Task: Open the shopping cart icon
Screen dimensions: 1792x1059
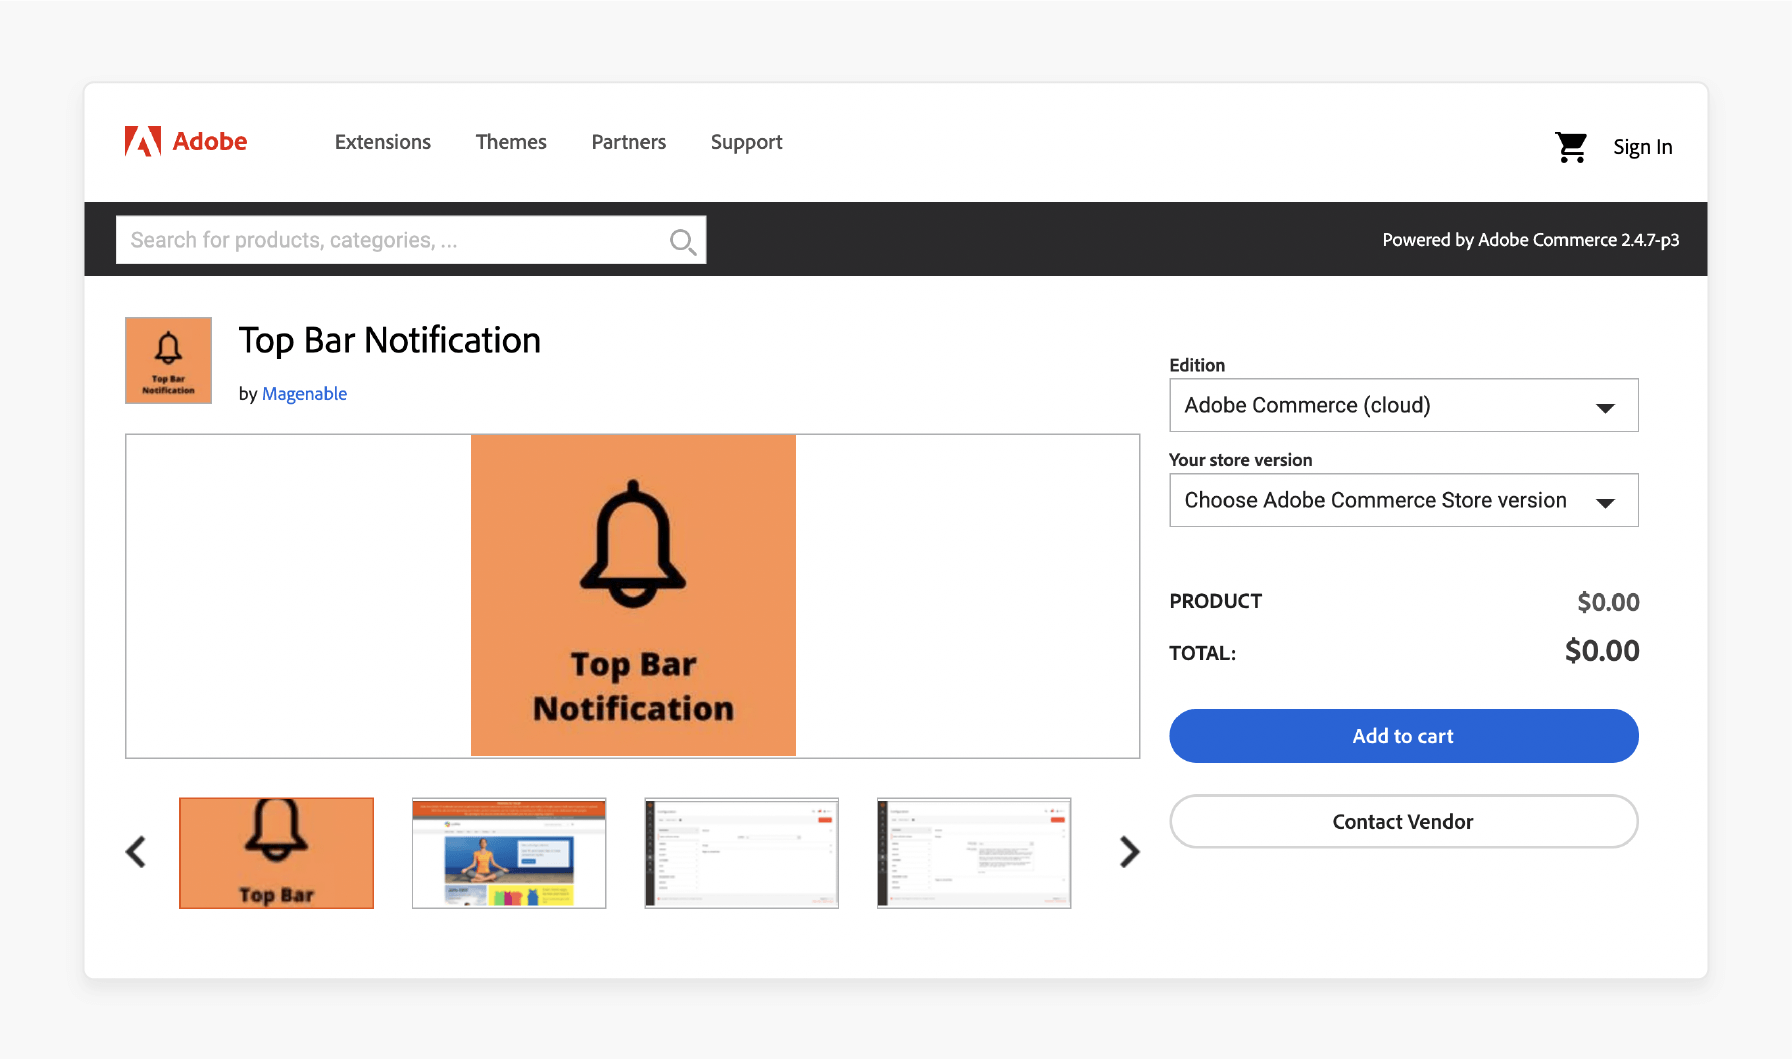Action: pos(1571,147)
